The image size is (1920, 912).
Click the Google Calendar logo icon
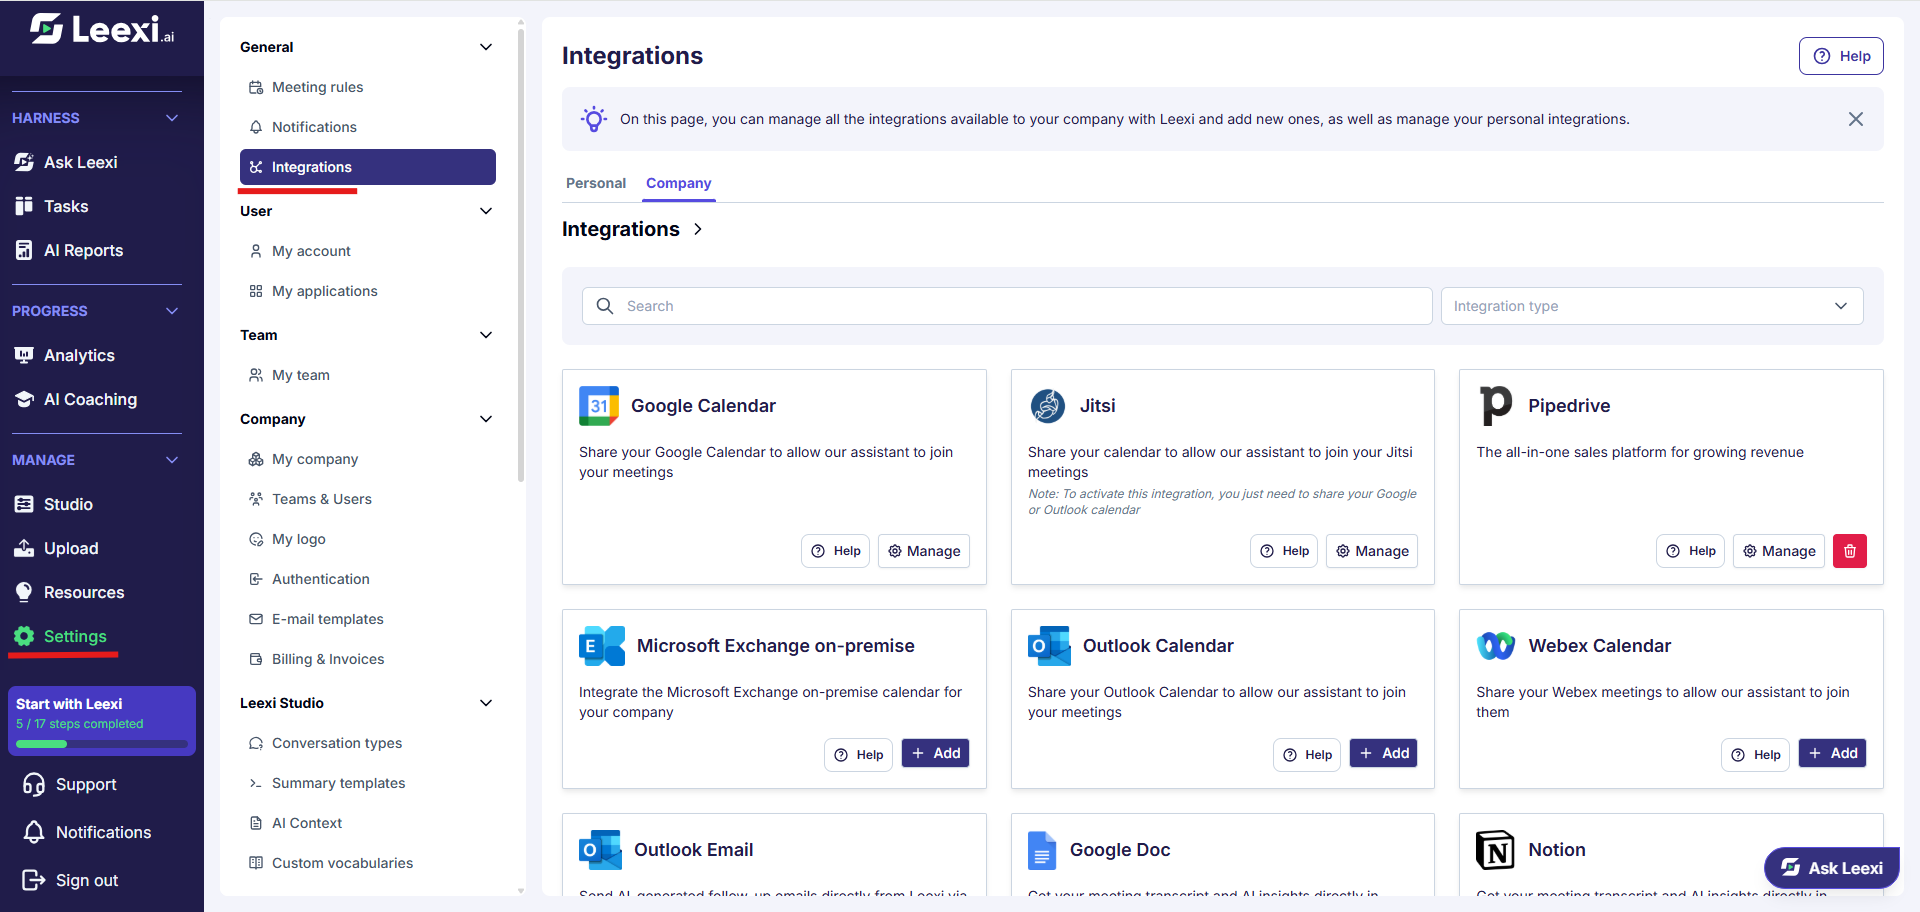pos(599,406)
